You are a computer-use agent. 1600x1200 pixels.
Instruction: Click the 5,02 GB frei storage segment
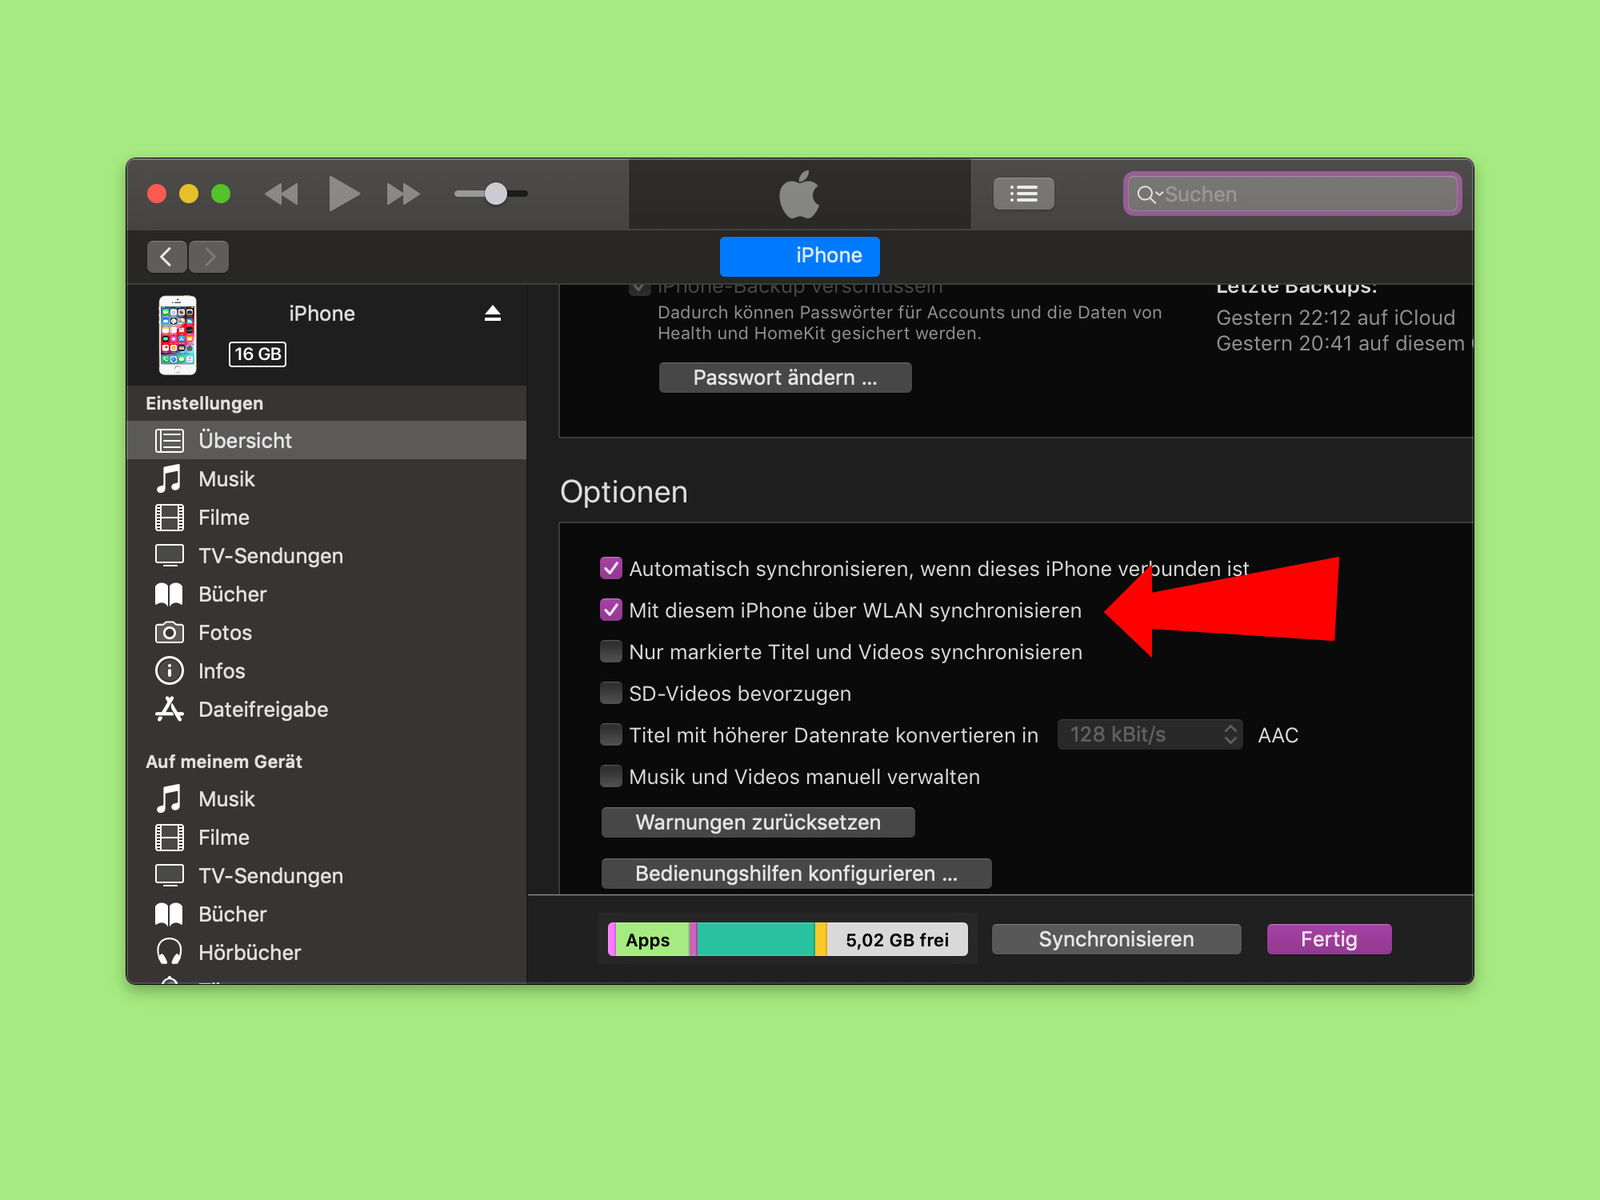pyautogui.click(x=897, y=940)
